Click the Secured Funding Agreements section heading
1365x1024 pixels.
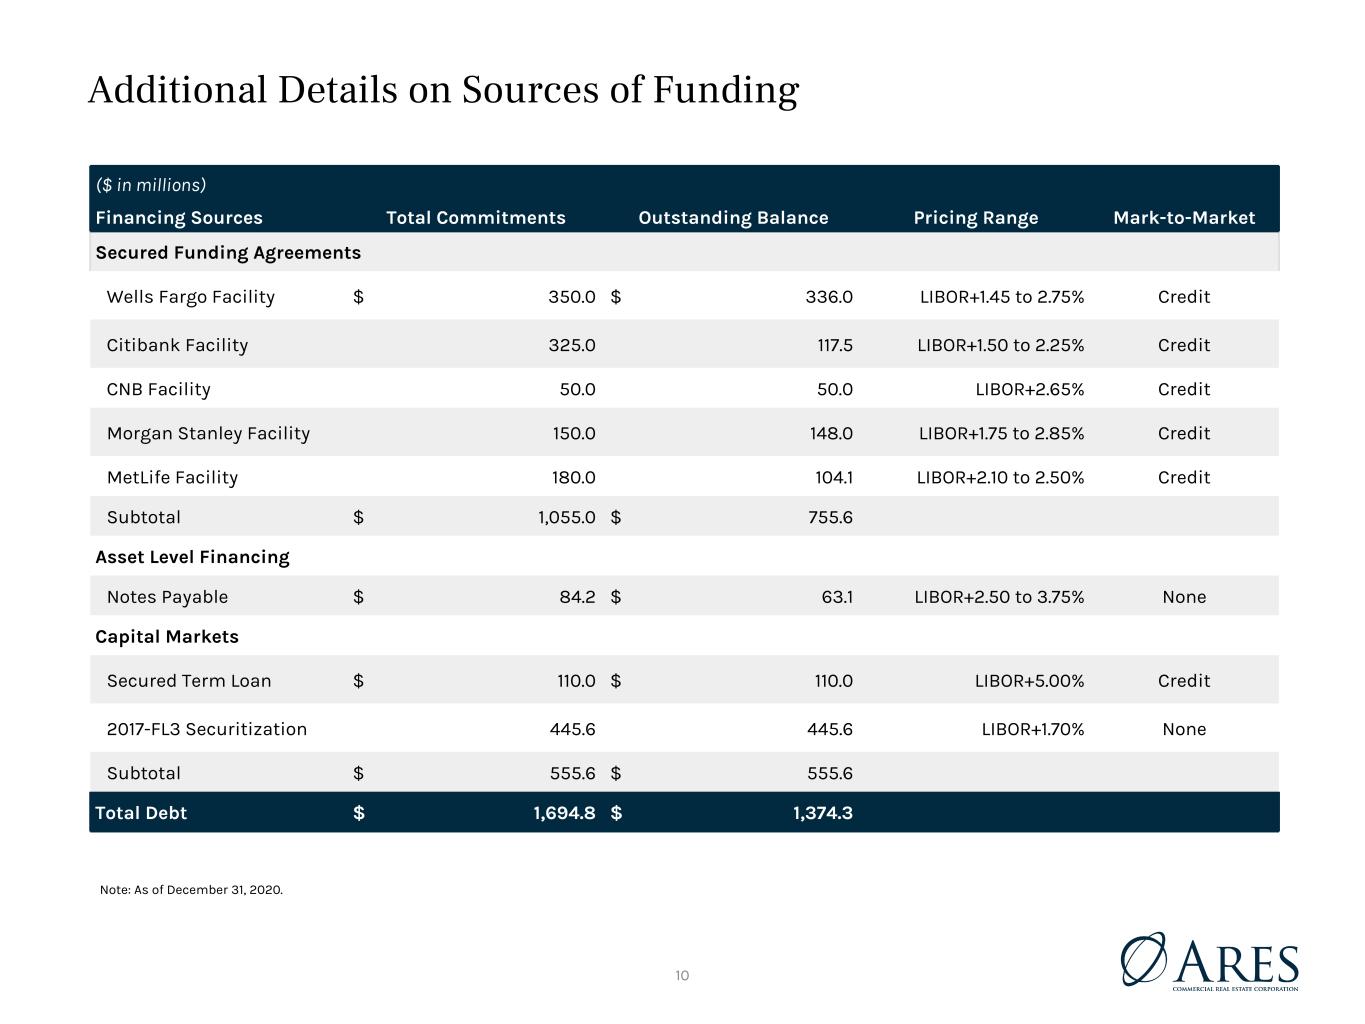click(x=228, y=252)
